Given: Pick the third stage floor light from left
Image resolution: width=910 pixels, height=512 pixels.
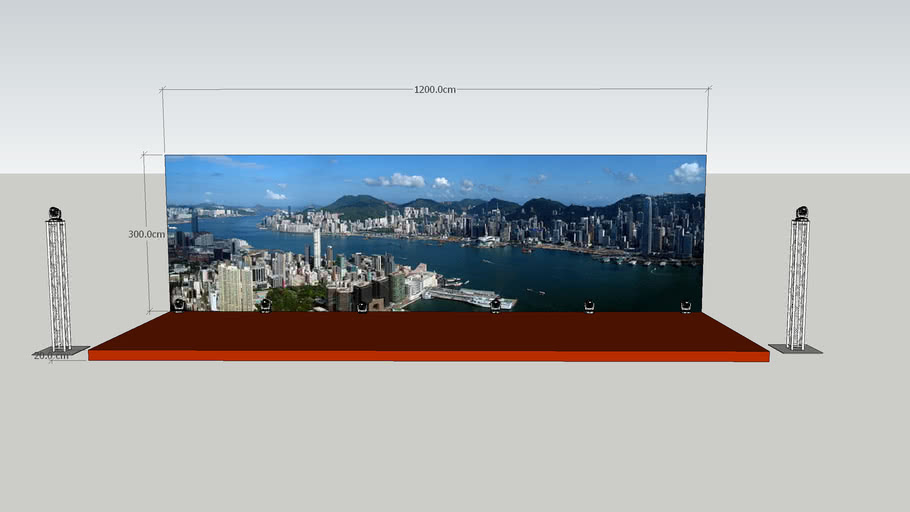Looking at the screenshot, I should 362,306.
